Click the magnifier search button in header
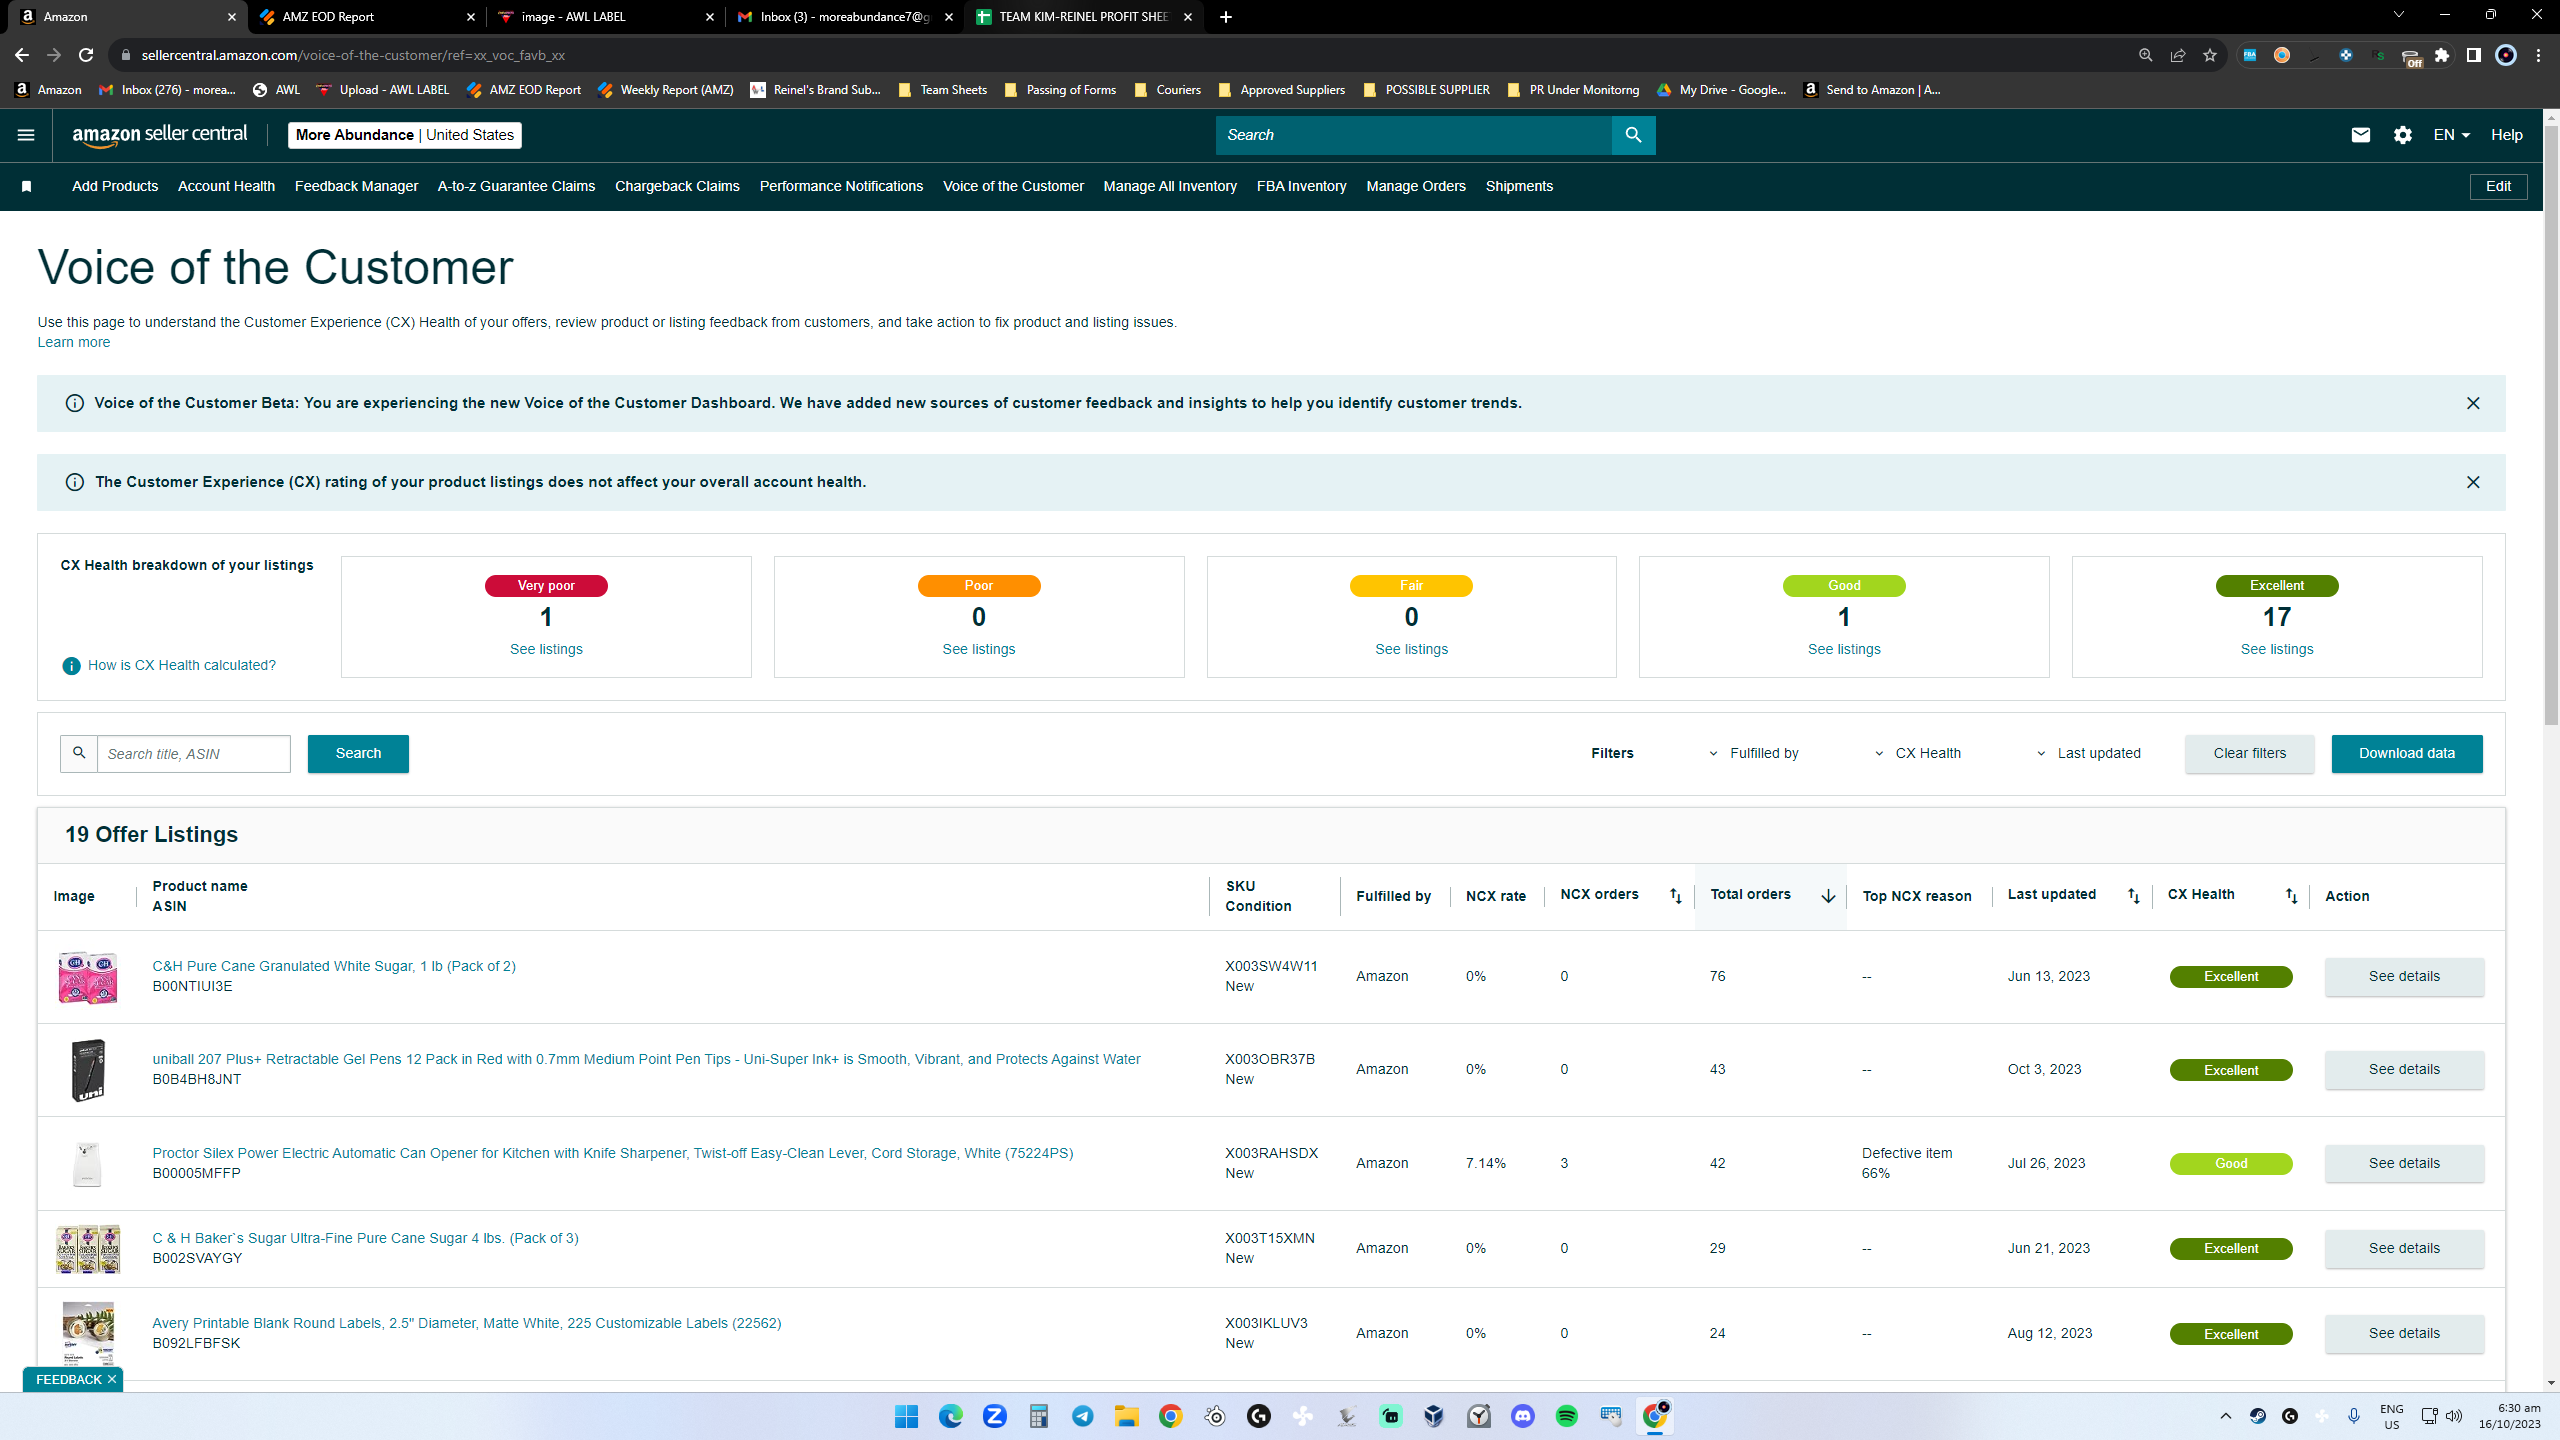Image resolution: width=2560 pixels, height=1440 pixels. pos(1633,135)
